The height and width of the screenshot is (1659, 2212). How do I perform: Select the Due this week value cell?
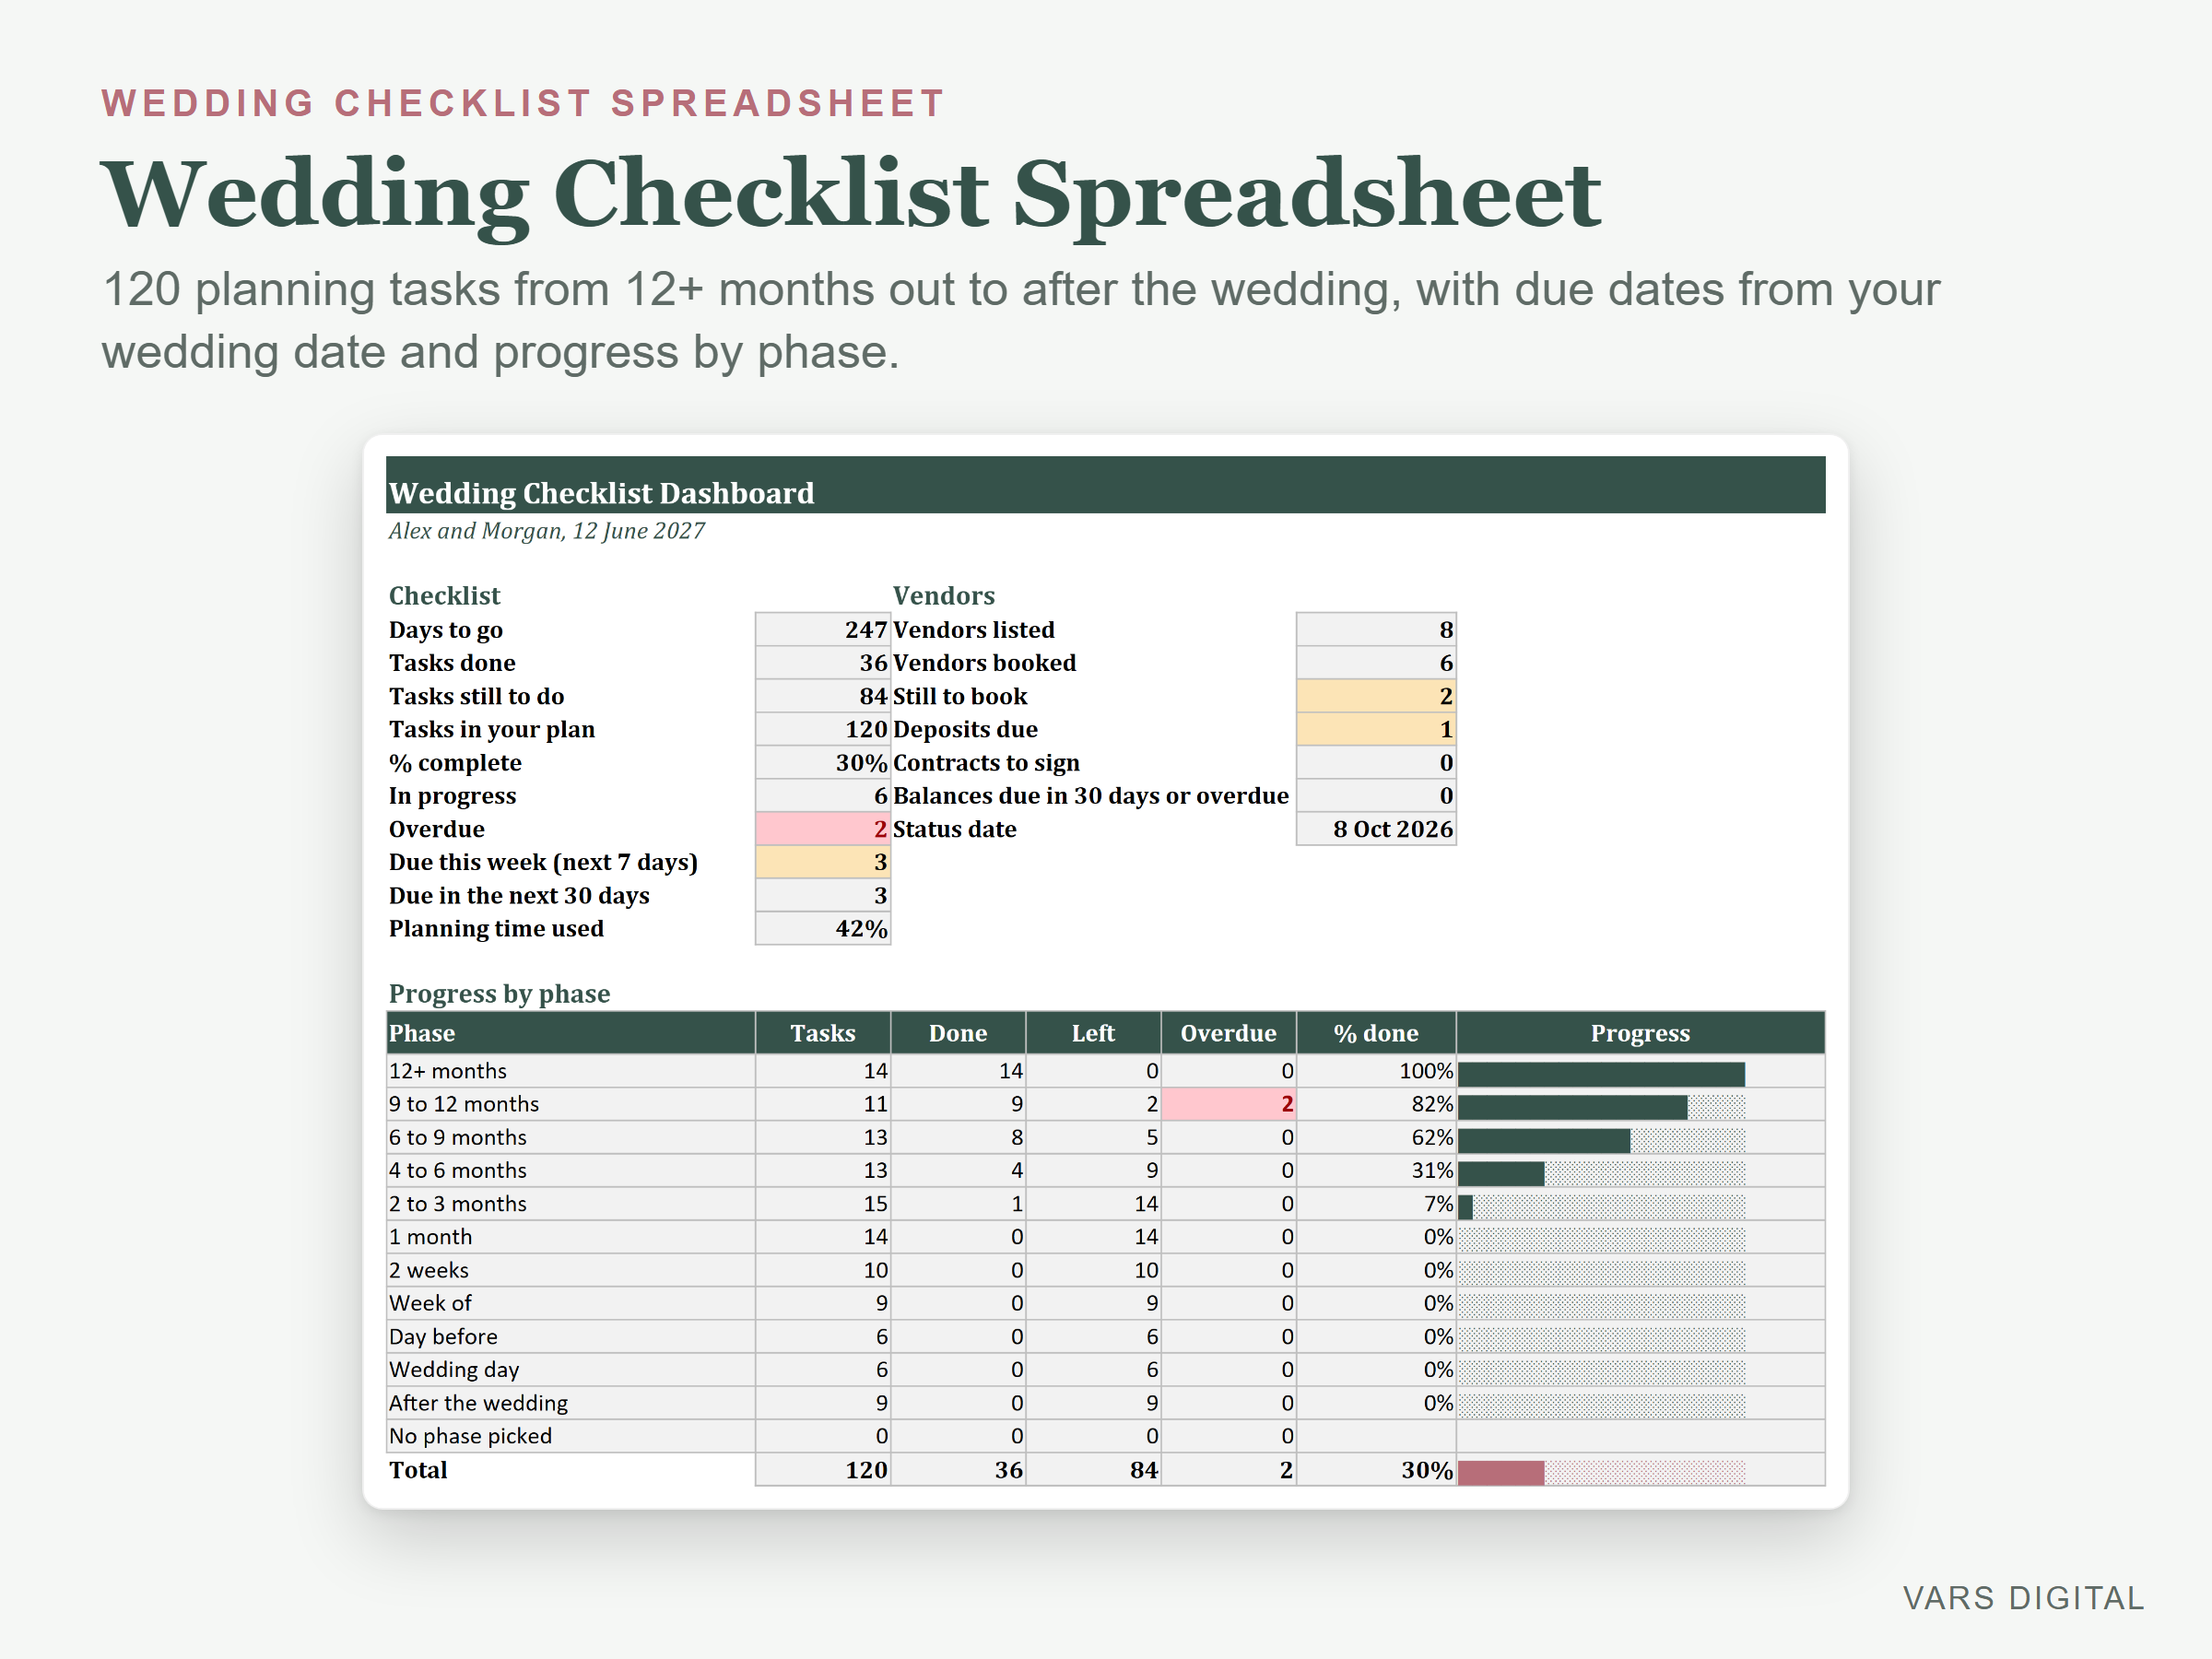point(822,862)
